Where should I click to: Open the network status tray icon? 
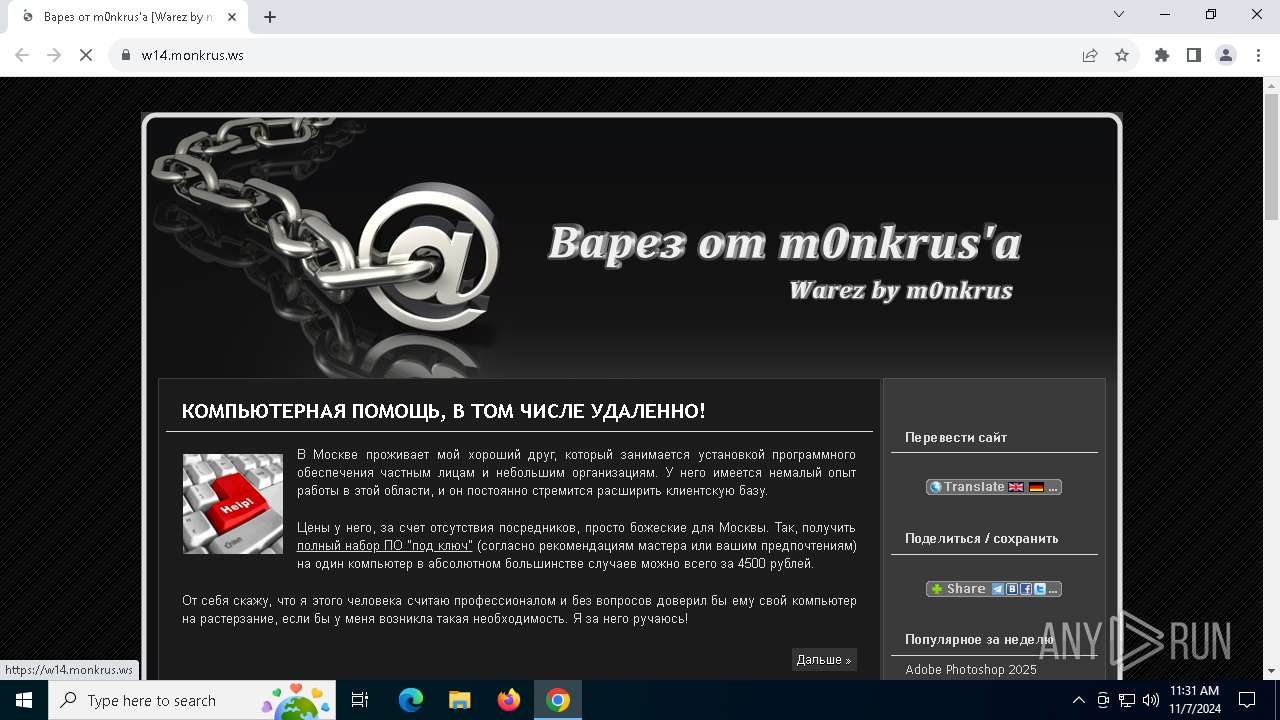click(1127, 700)
